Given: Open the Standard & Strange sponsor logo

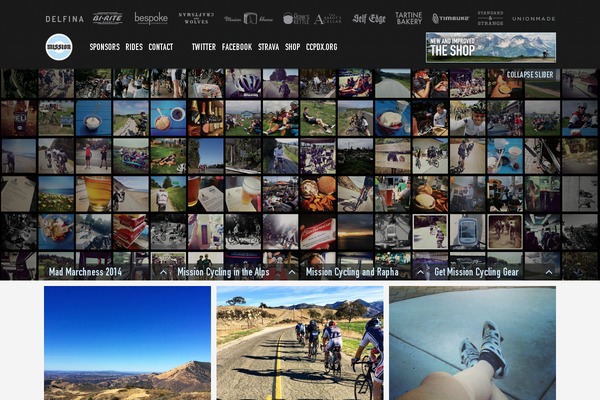Looking at the screenshot, I should [490, 18].
